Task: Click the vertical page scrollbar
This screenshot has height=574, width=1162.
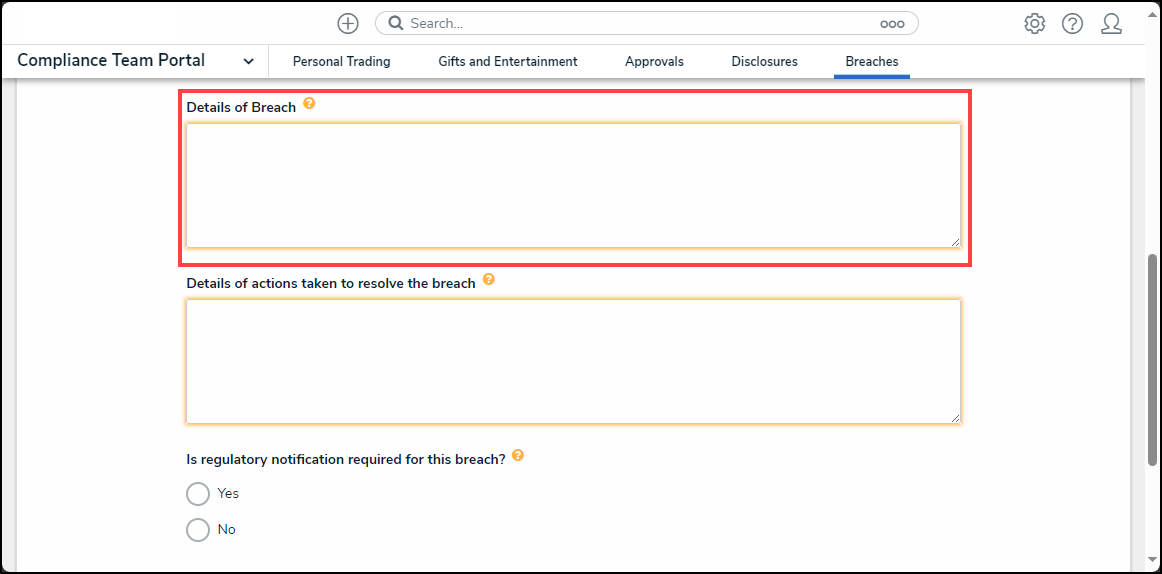Action: (x=1152, y=360)
